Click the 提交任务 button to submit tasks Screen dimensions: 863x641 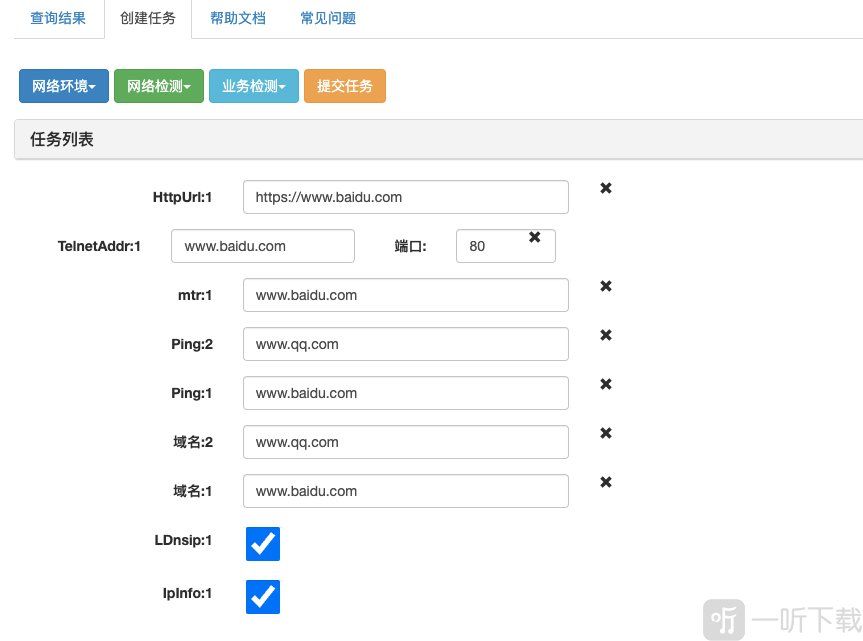click(344, 86)
